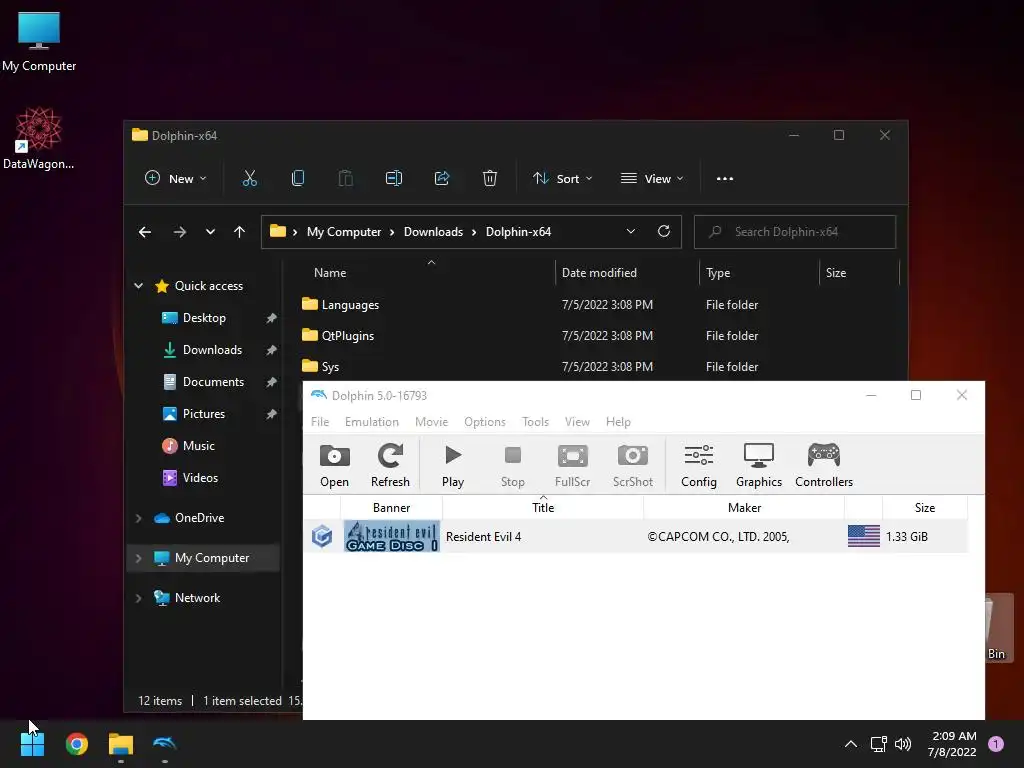Sort Dolphin game list by Title column
The height and width of the screenshot is (768, 1024).
tap(543, 507)
